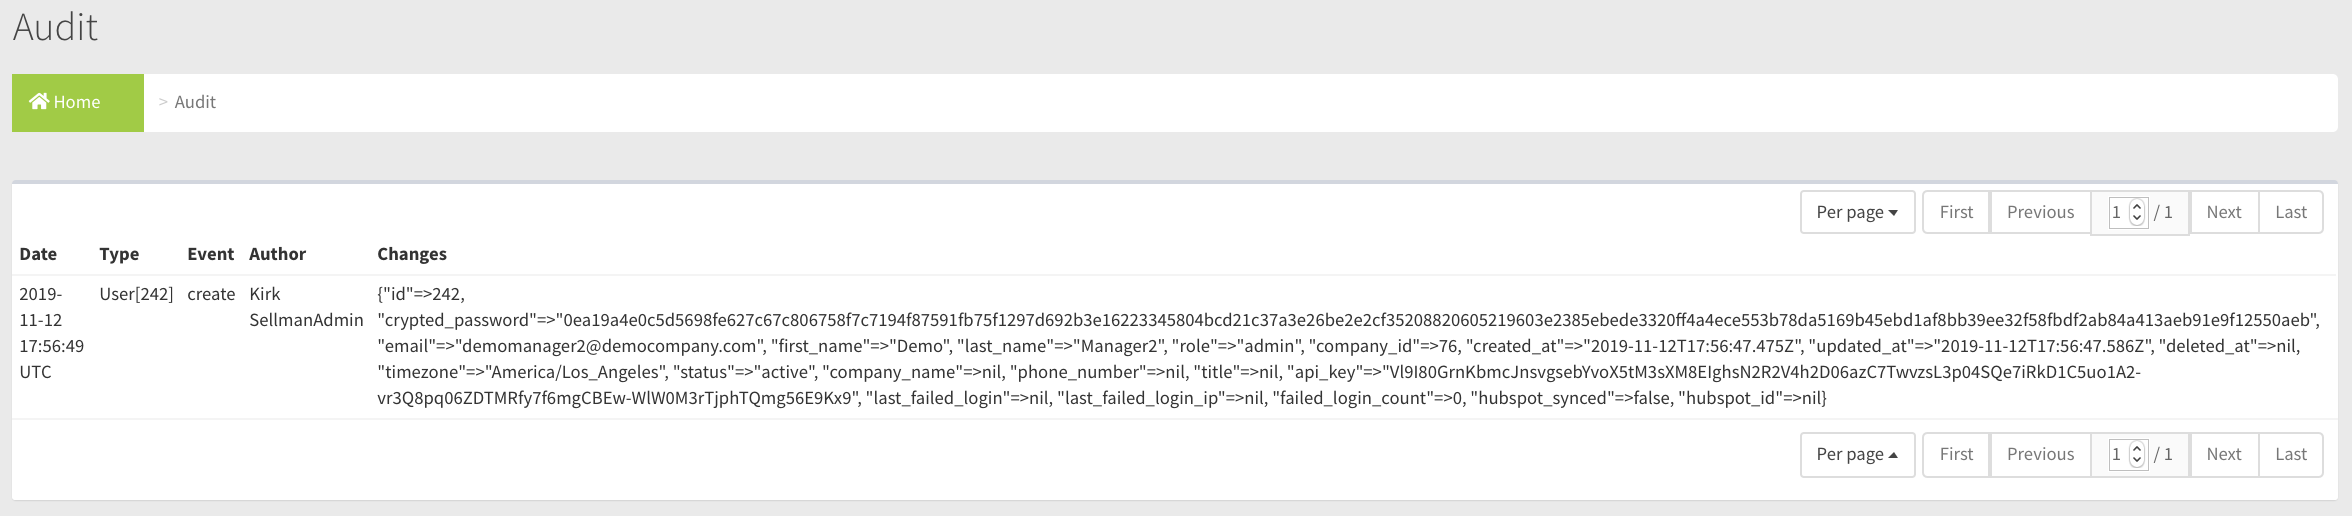Click the page number stepper arrows above the table
This screenshot has width=2352, height=516.
point(2137,212)
